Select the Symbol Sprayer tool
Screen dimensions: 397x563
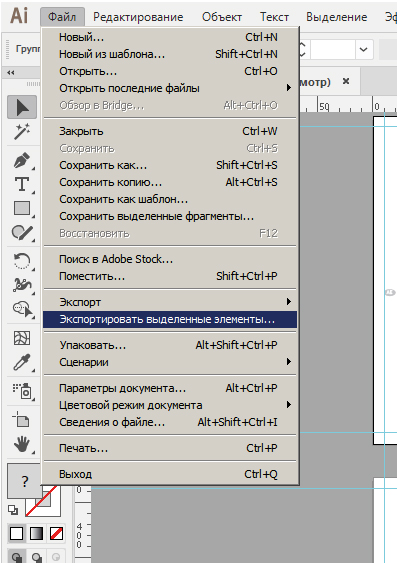(22, 391)
